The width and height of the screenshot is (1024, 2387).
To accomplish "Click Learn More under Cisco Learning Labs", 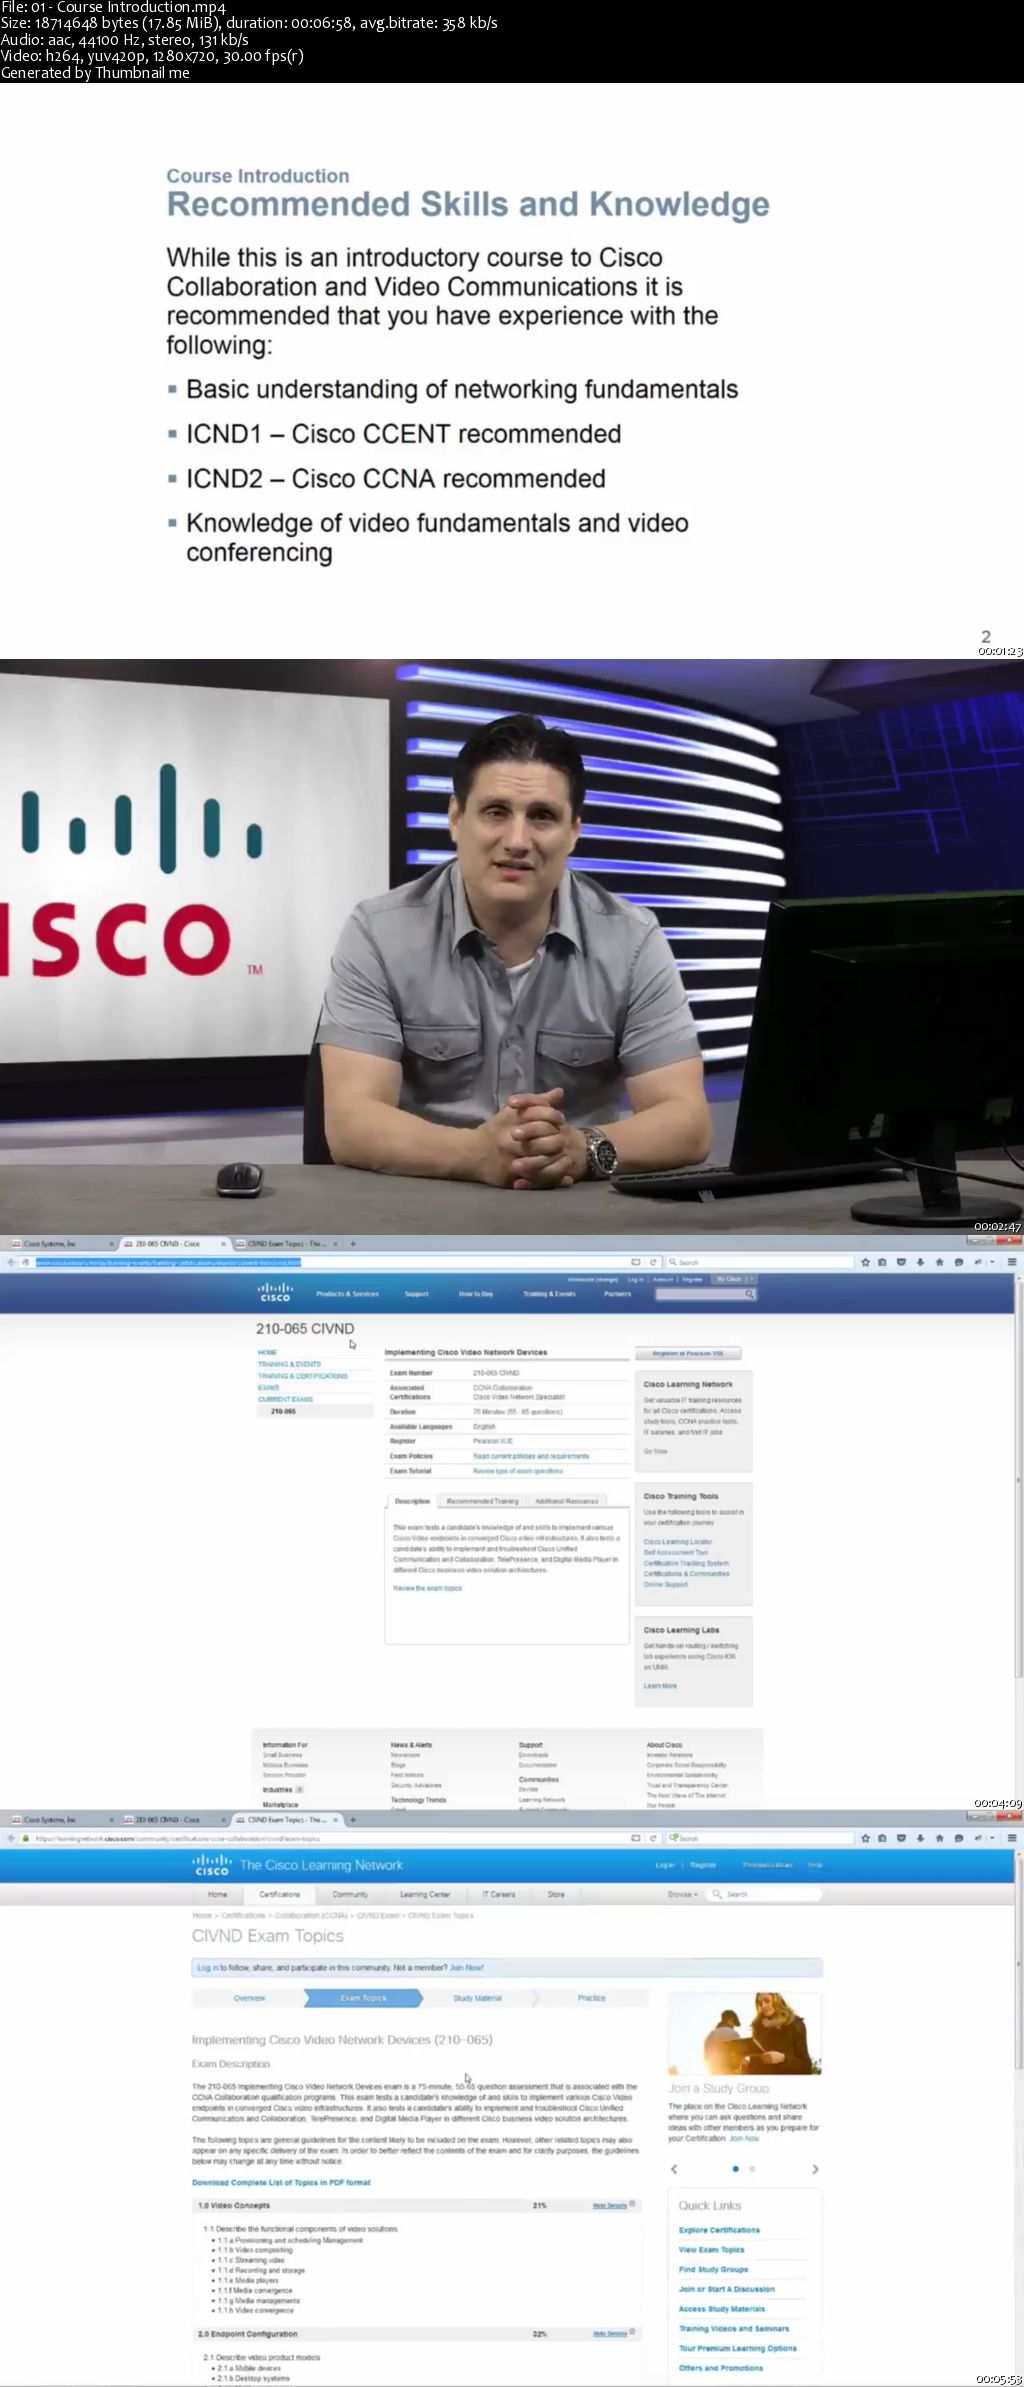I will [660, 1686].
